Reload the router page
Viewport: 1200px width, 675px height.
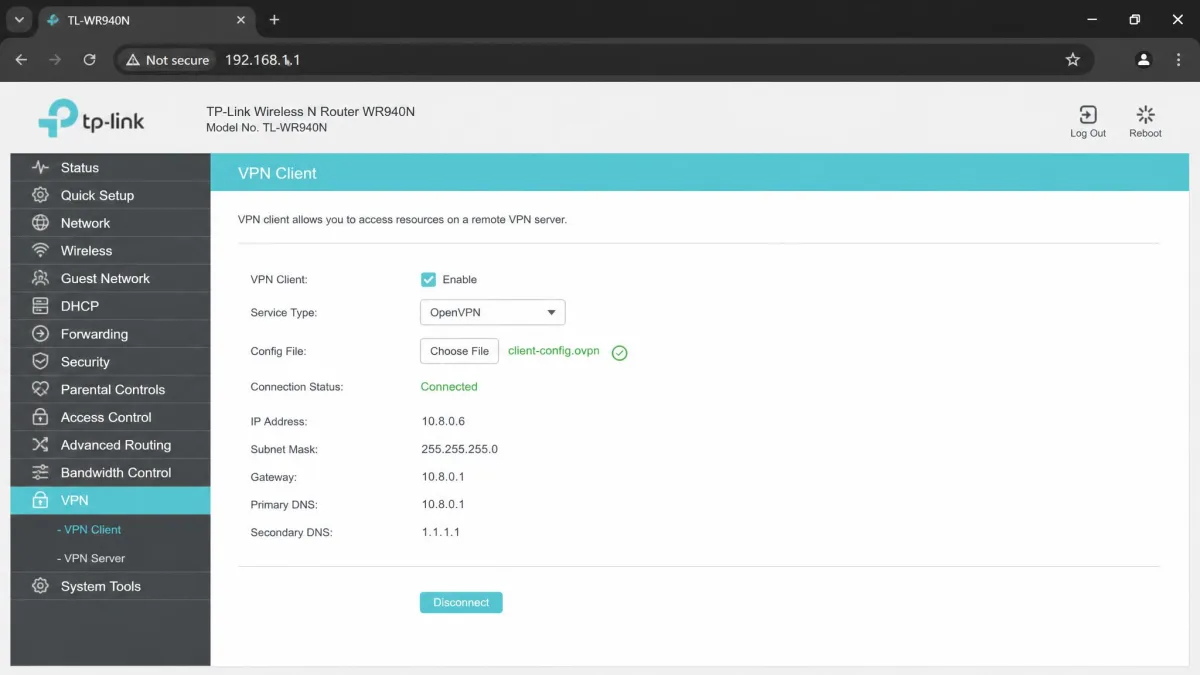(x=89, y=60)
